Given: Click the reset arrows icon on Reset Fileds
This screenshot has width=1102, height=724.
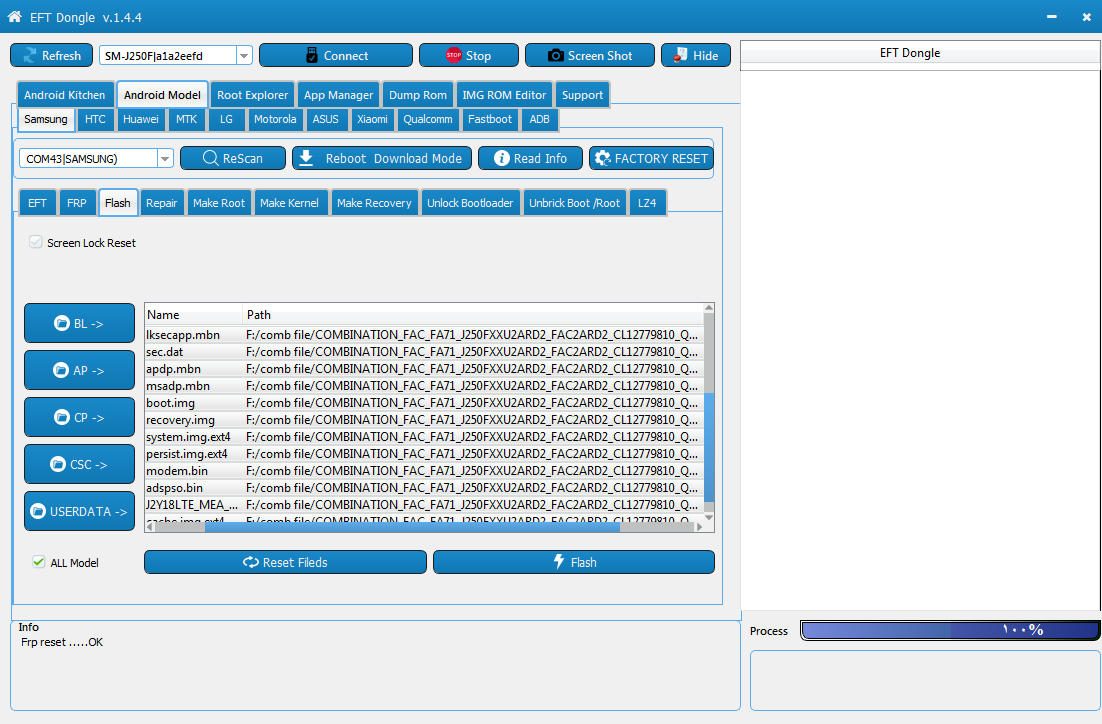Looking at the screenshot, I should [x=251, y=562].
